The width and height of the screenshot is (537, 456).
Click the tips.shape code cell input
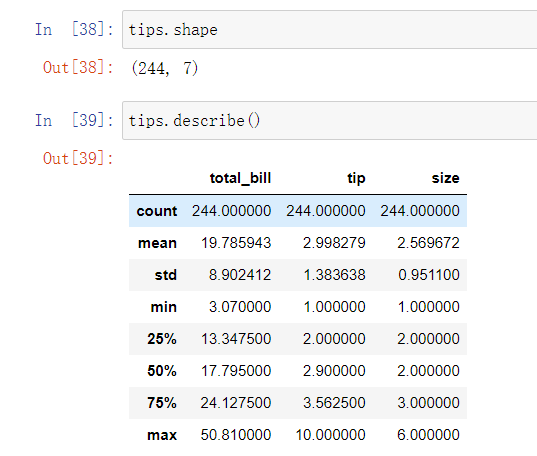pyautogui.click(x=329, y=29)
